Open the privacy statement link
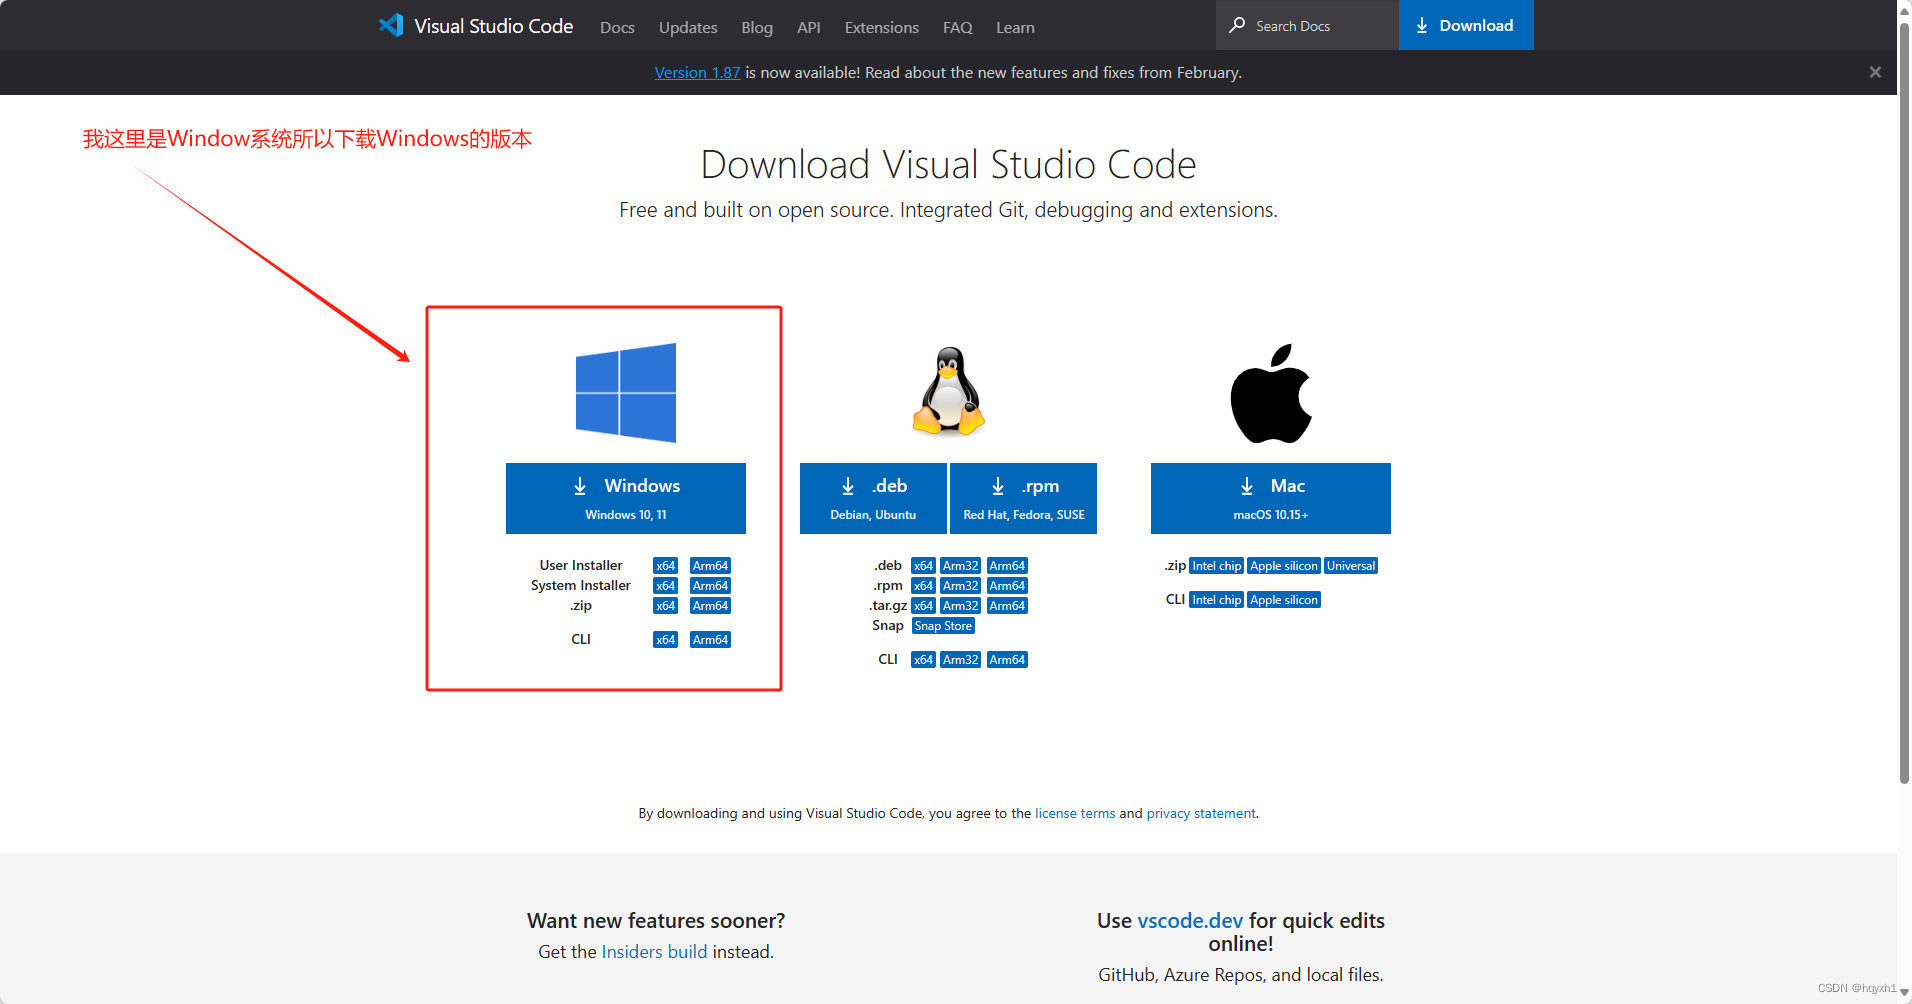The width and height of the screenshot is (1912, 1004). click(1201, 813)
